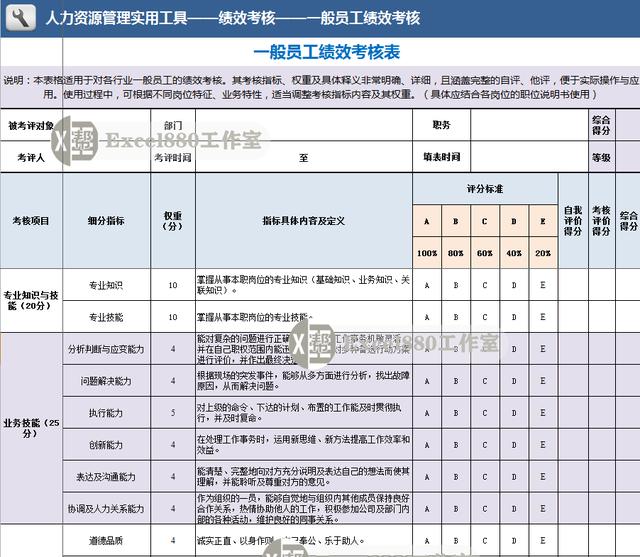This screenshot has width=640, height=557.
Task: Select the 协调及人力关系能力 cell
Action: (x=107, y=508)
